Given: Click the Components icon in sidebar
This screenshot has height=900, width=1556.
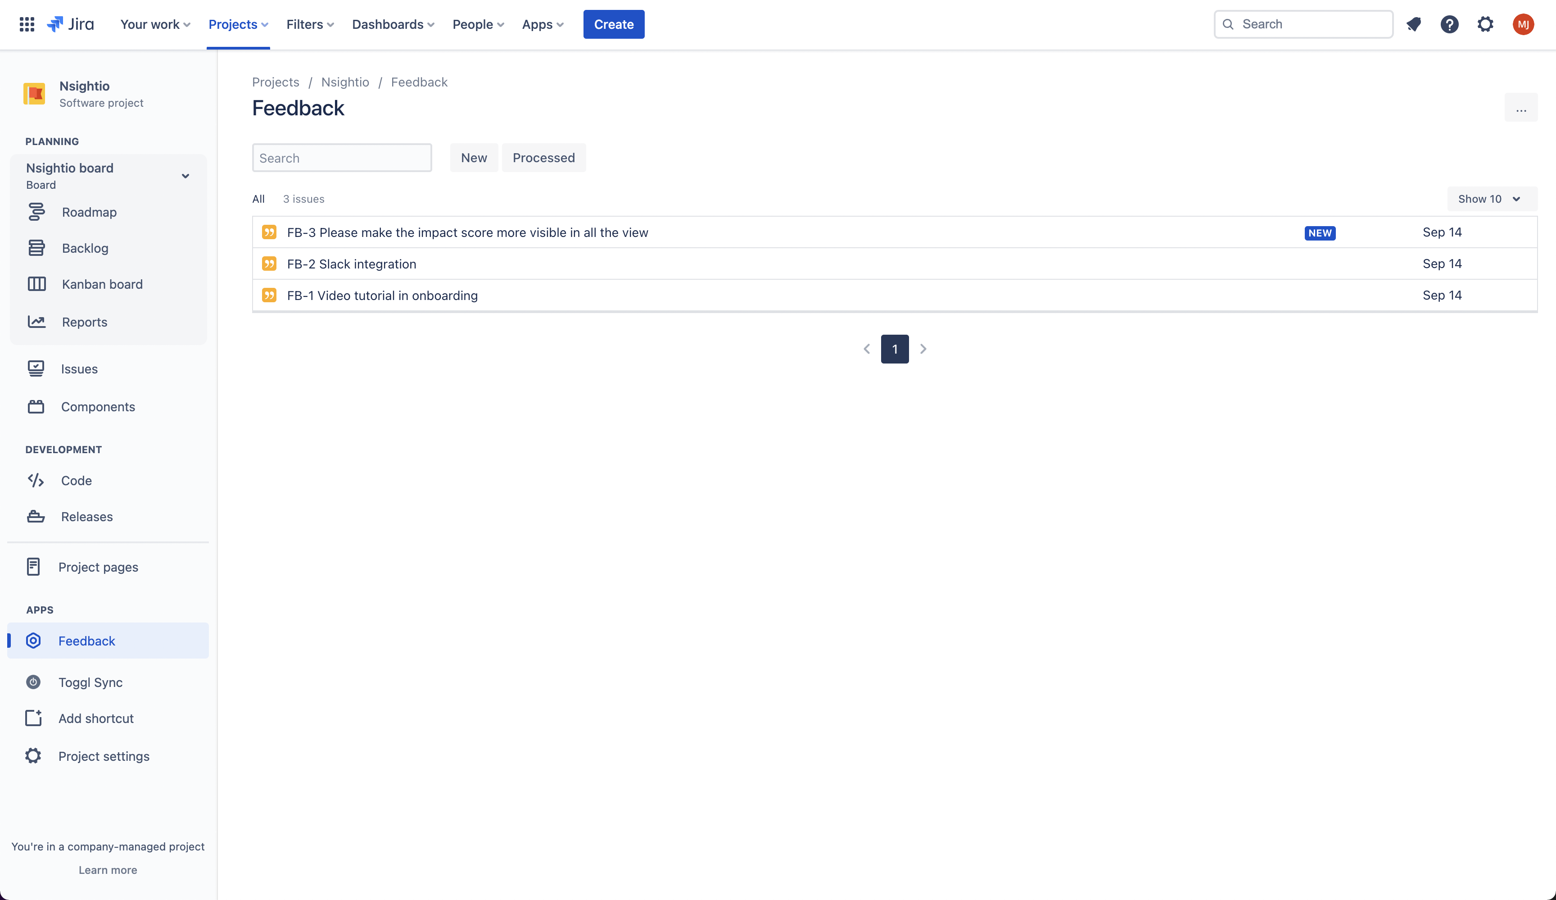Looking at the screenshot, I should (x=36, y=407).
